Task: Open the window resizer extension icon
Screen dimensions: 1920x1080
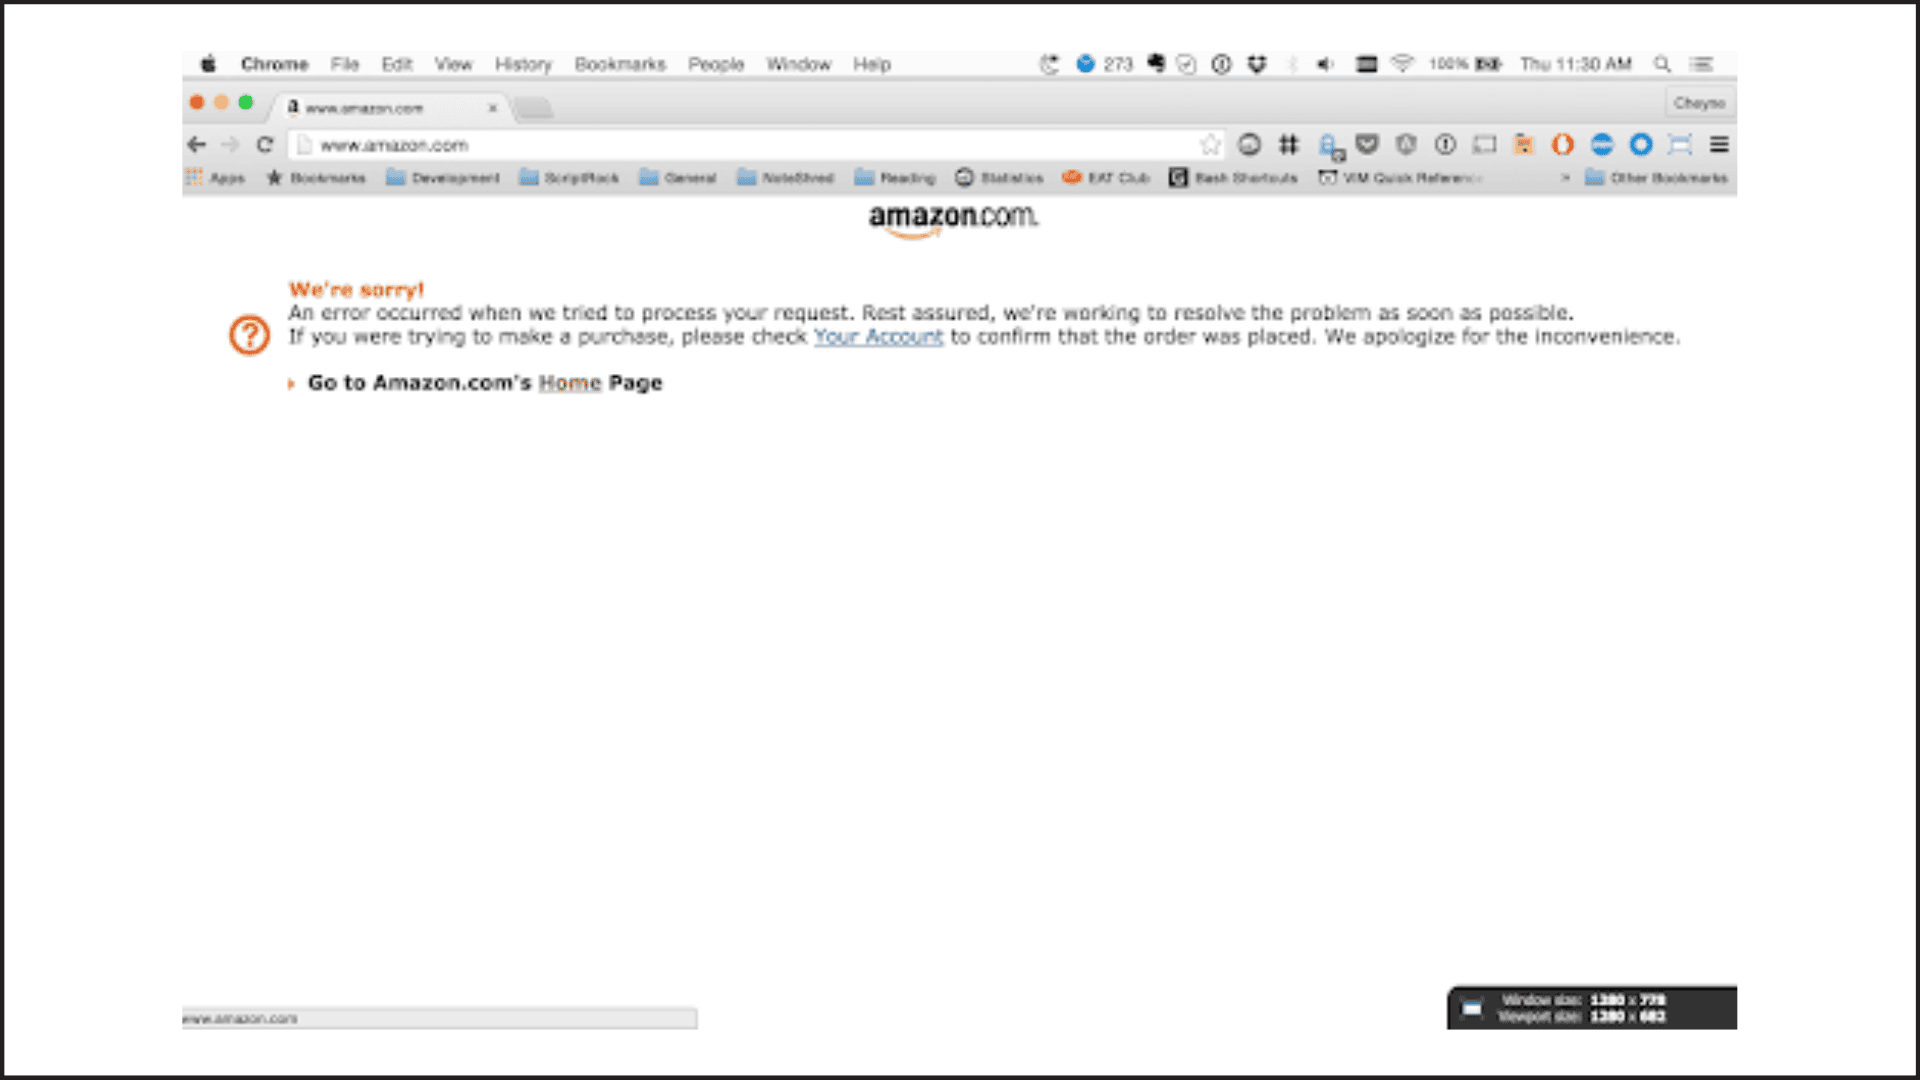Action: 1680,145
